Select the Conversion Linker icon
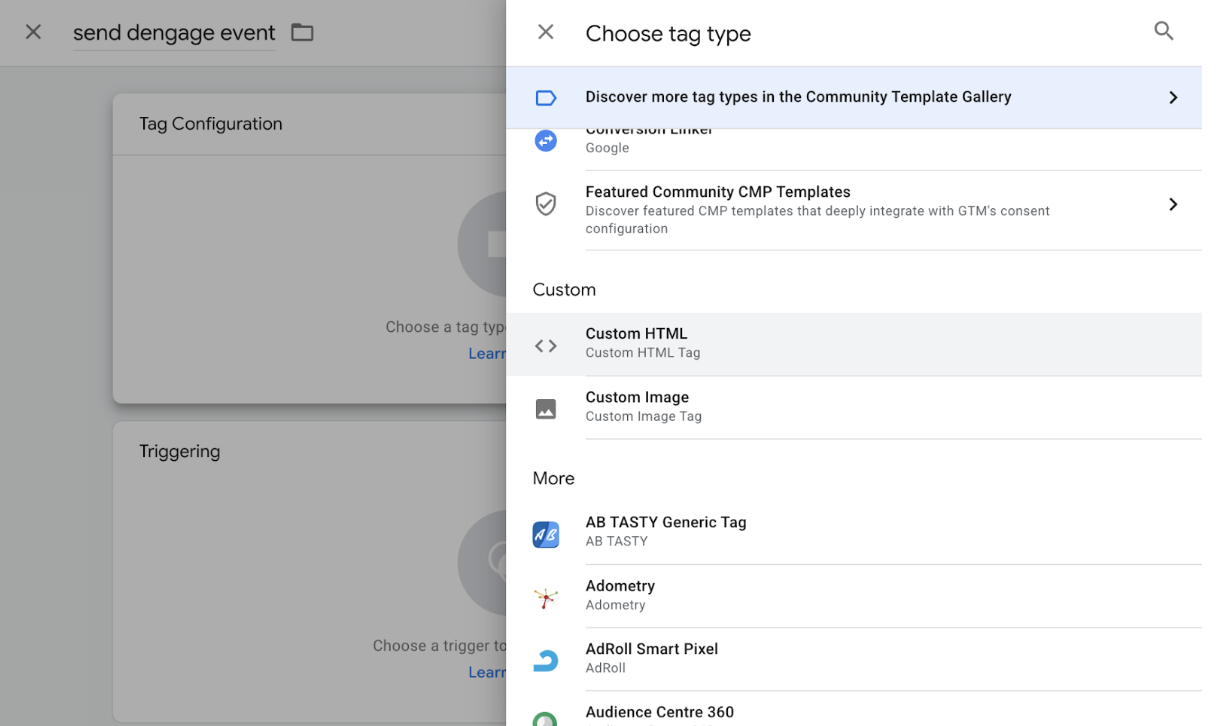1218x726 pixels. click(546, 141)
